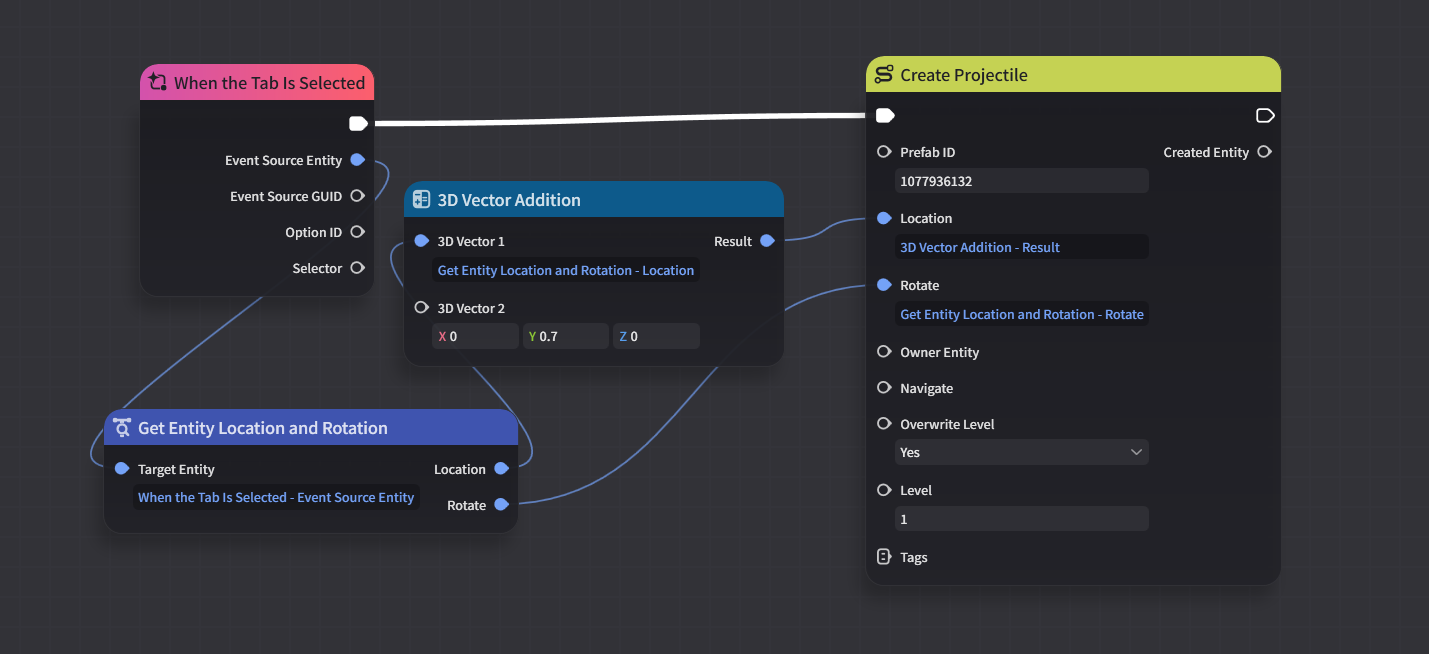Viewport: 1429px width, 654px height.
Task: Click the 3D Vector 1 input pin
Action: point(421,241)
